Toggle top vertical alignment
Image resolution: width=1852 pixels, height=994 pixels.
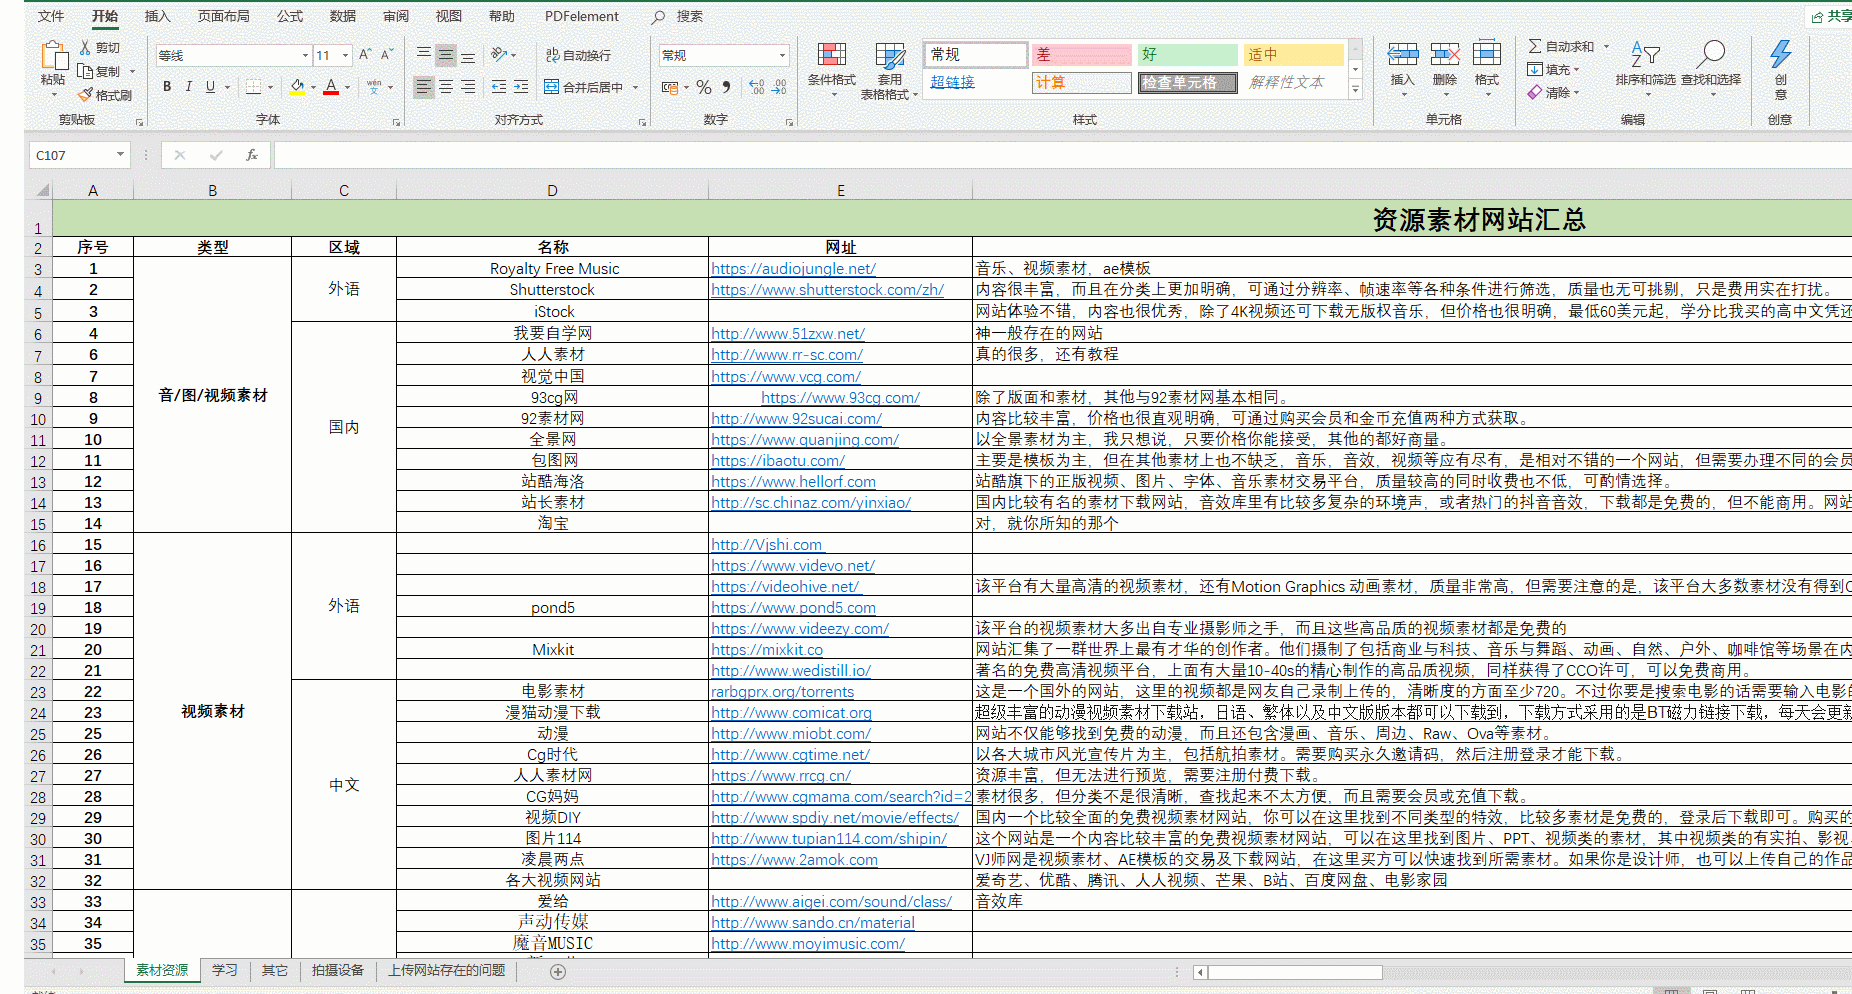tap(424, 55)
